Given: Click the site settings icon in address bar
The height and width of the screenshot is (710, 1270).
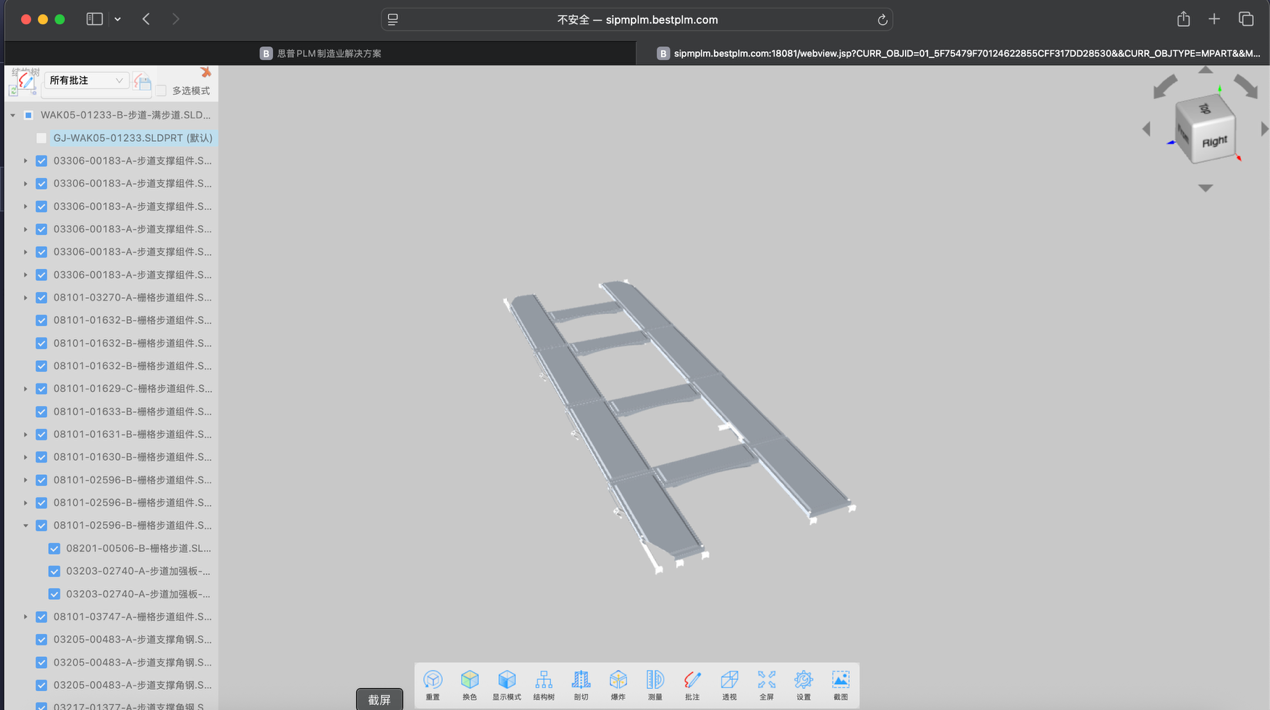Looking at the screenshot, I should (x=393, y=20).
